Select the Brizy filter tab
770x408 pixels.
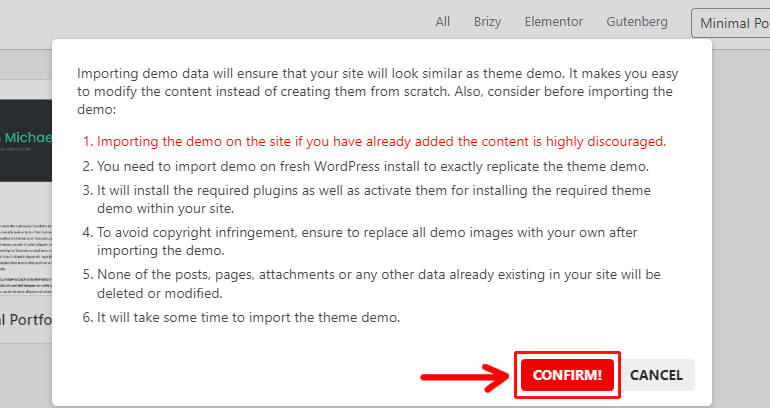pyautogui.click(x=487, y=22)
